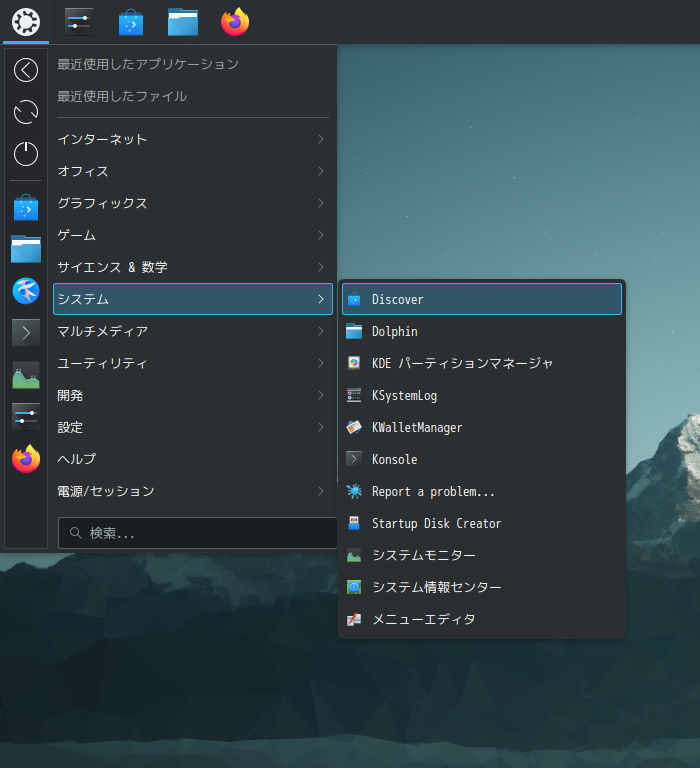Click Startup Disk Creator icon
The width and height of the screenshot is (700, 768).
click(354, 523)
